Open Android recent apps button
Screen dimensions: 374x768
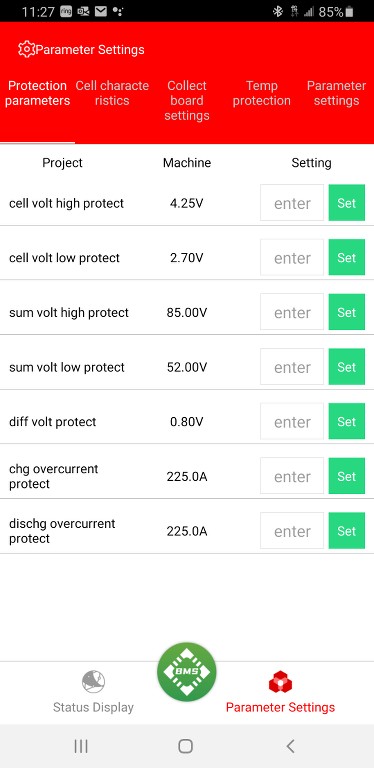pos(81,746)
